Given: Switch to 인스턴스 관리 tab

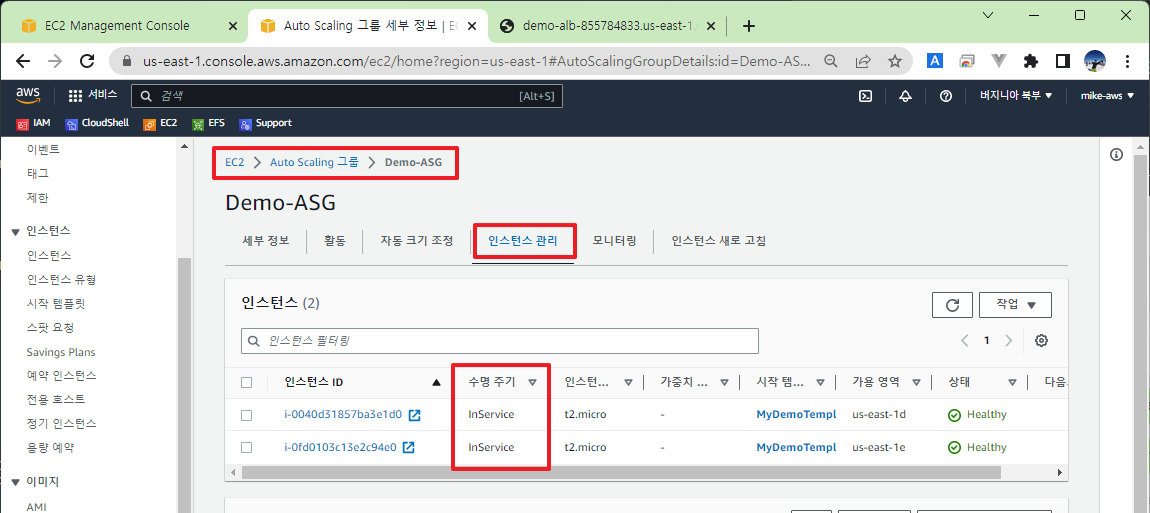Looking at the screenshot, I should pos(522,241).
